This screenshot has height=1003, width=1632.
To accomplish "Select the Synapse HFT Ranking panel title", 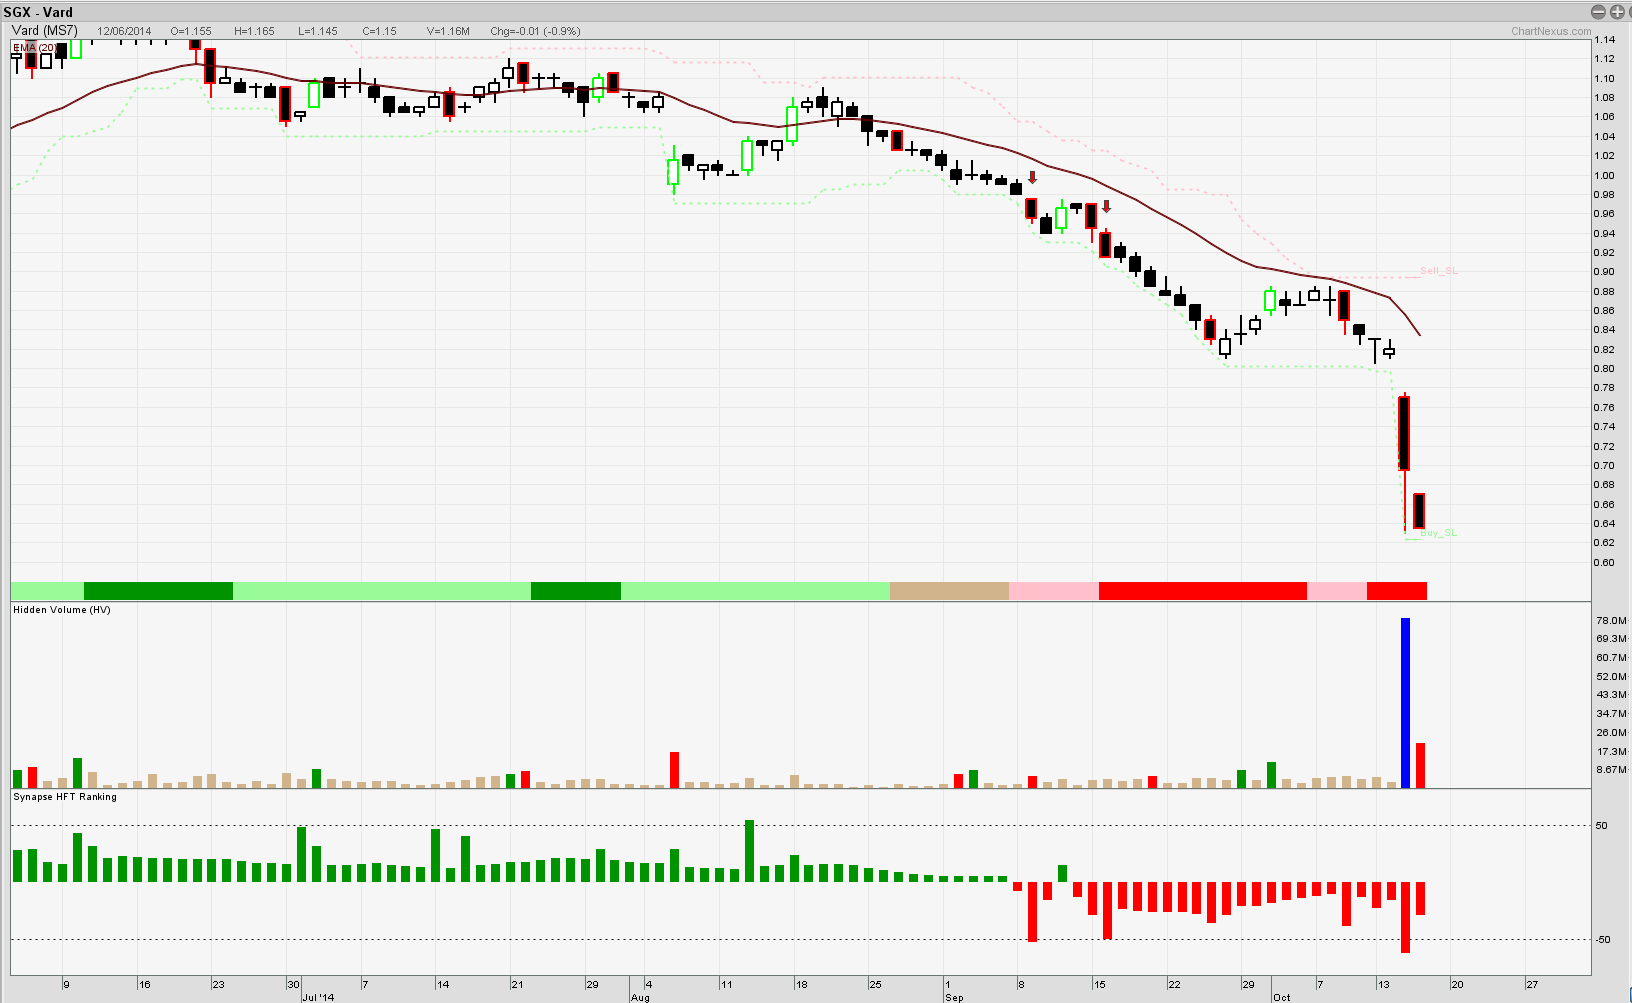I will point(65,797).
